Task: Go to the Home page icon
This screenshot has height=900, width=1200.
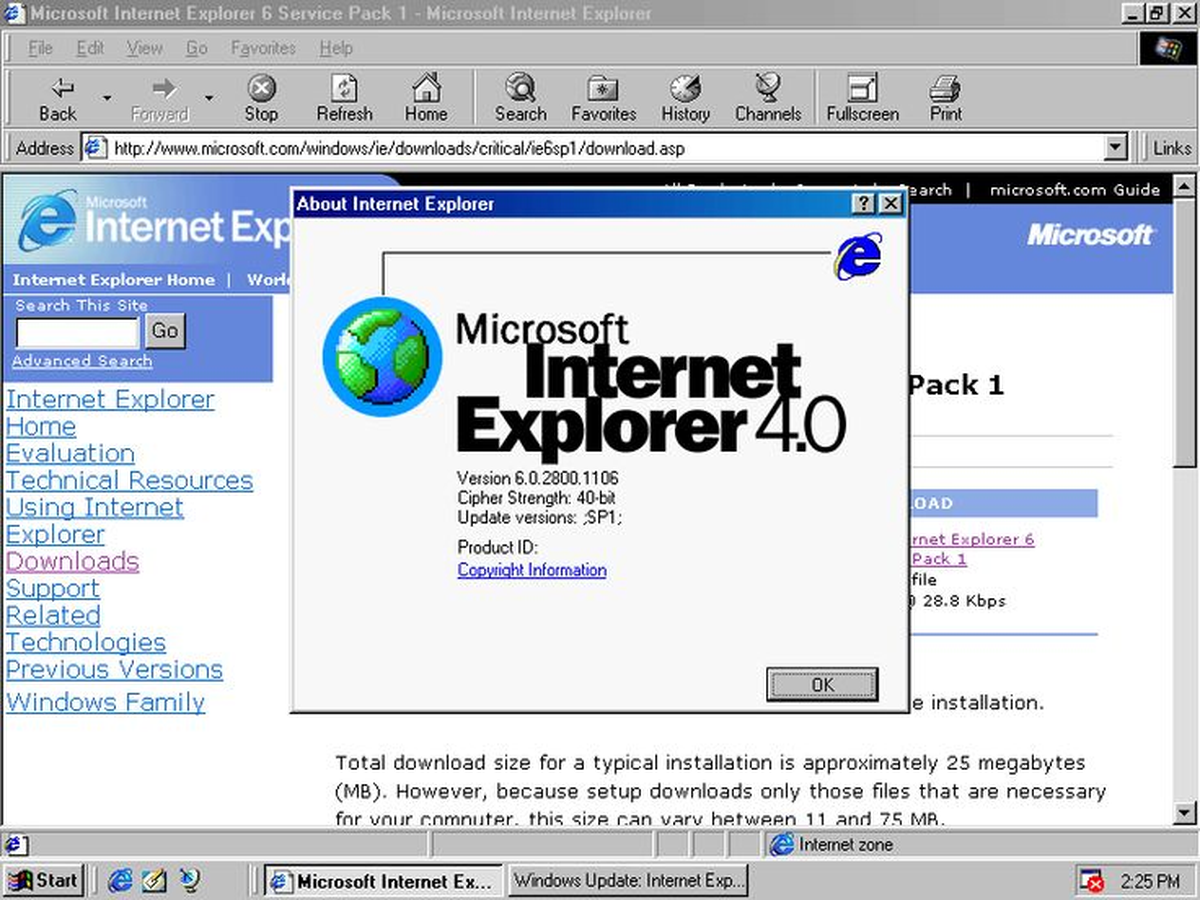Action: [426, 89]
